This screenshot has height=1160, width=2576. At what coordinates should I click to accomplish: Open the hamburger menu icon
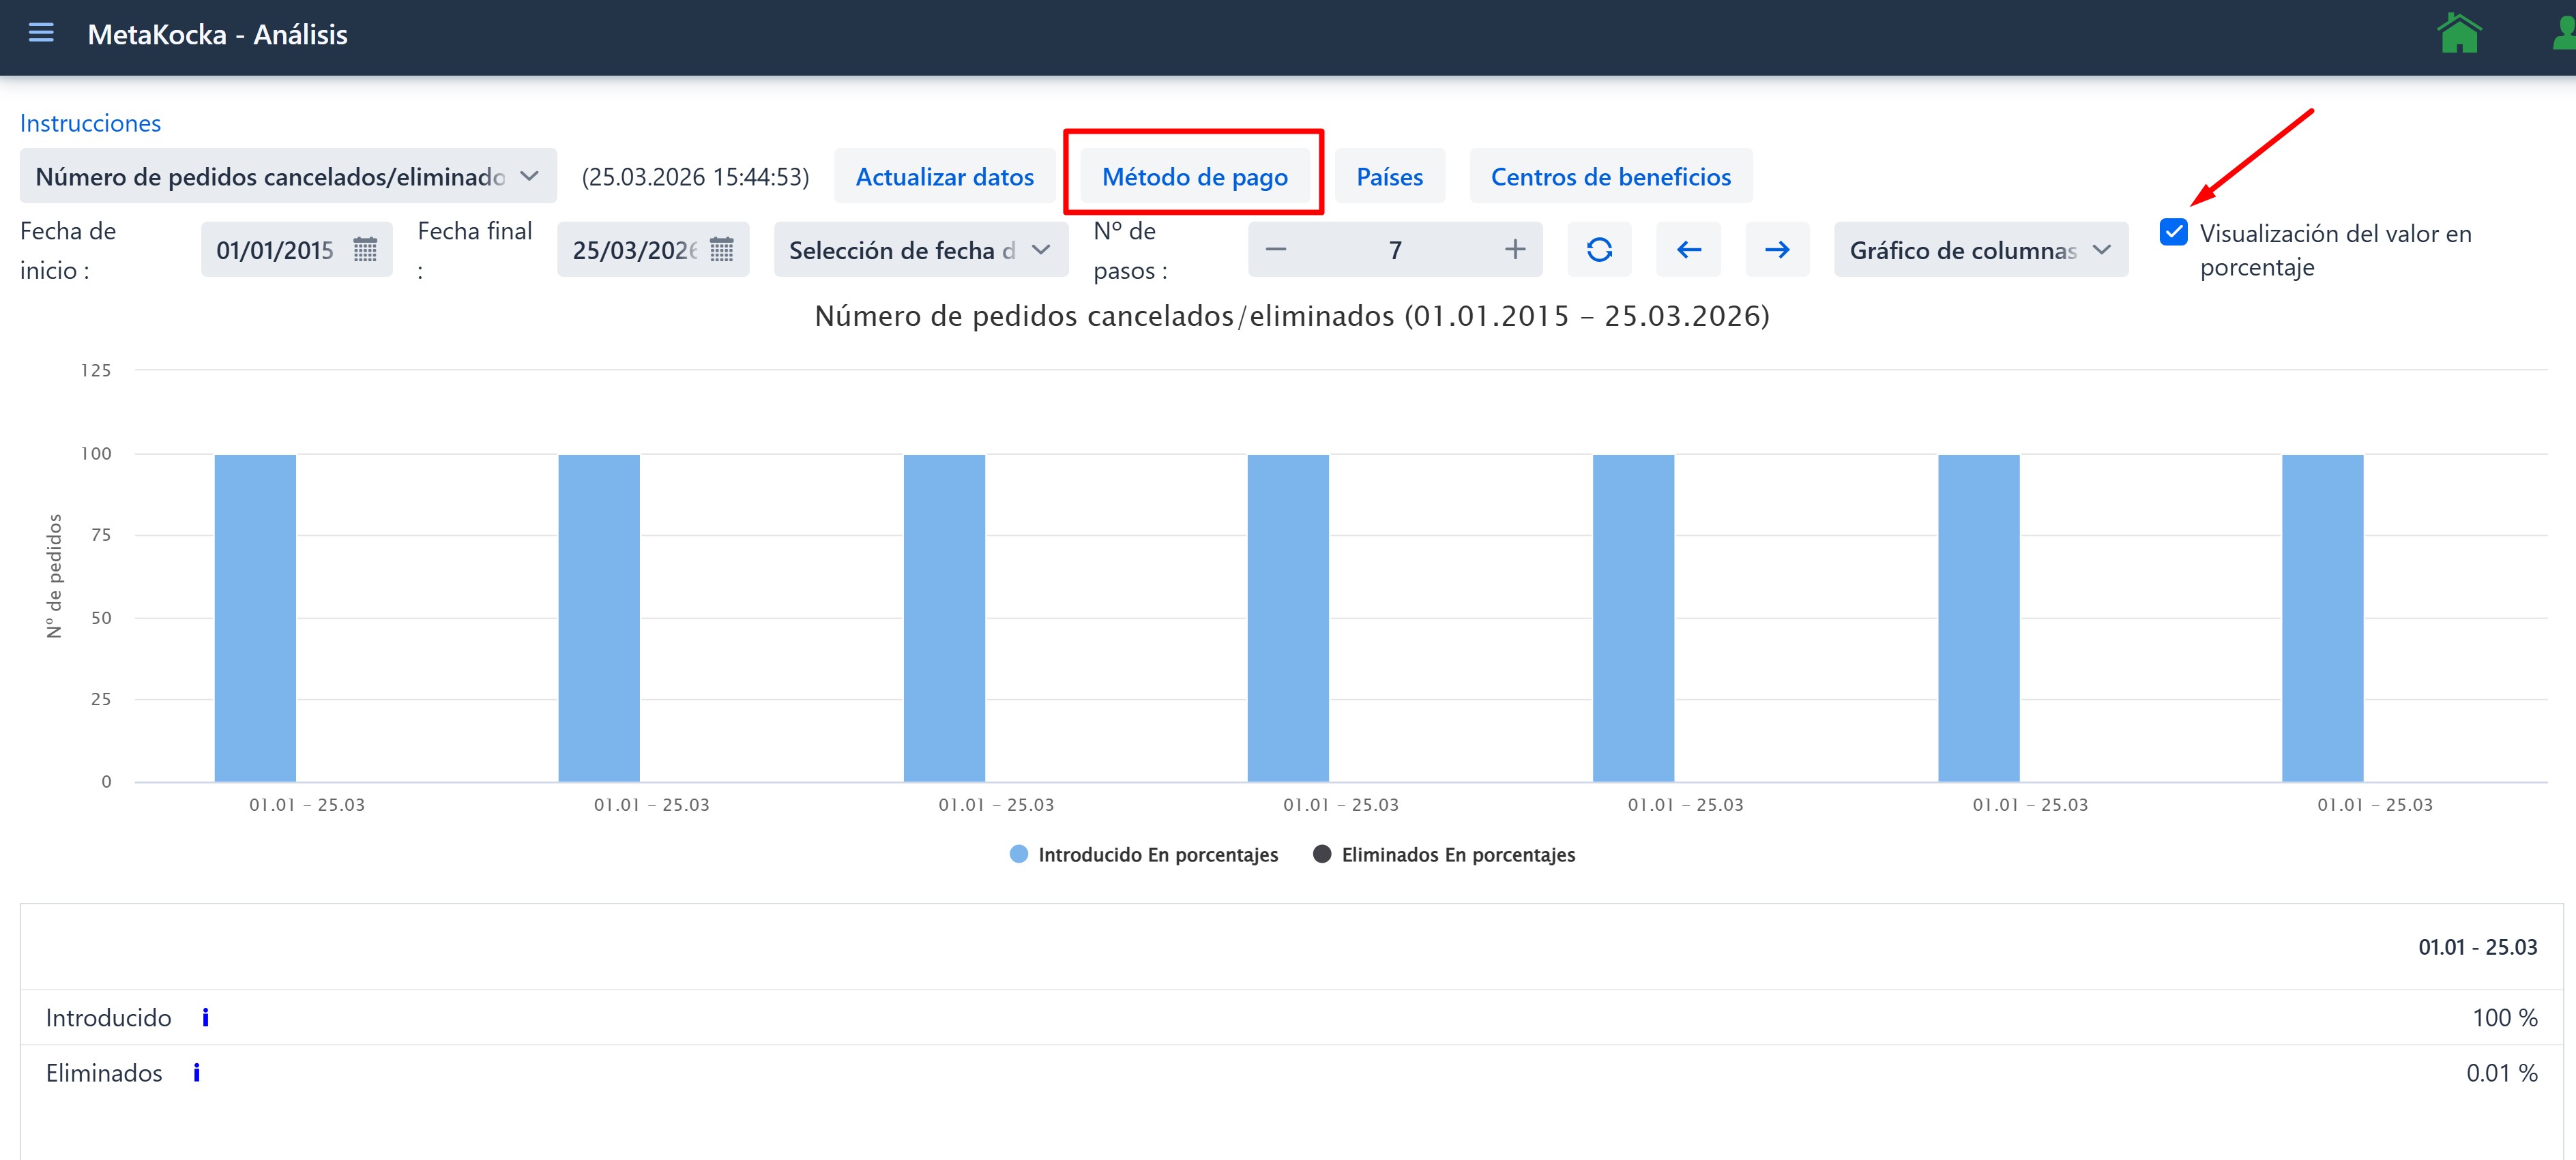point(41,33)
